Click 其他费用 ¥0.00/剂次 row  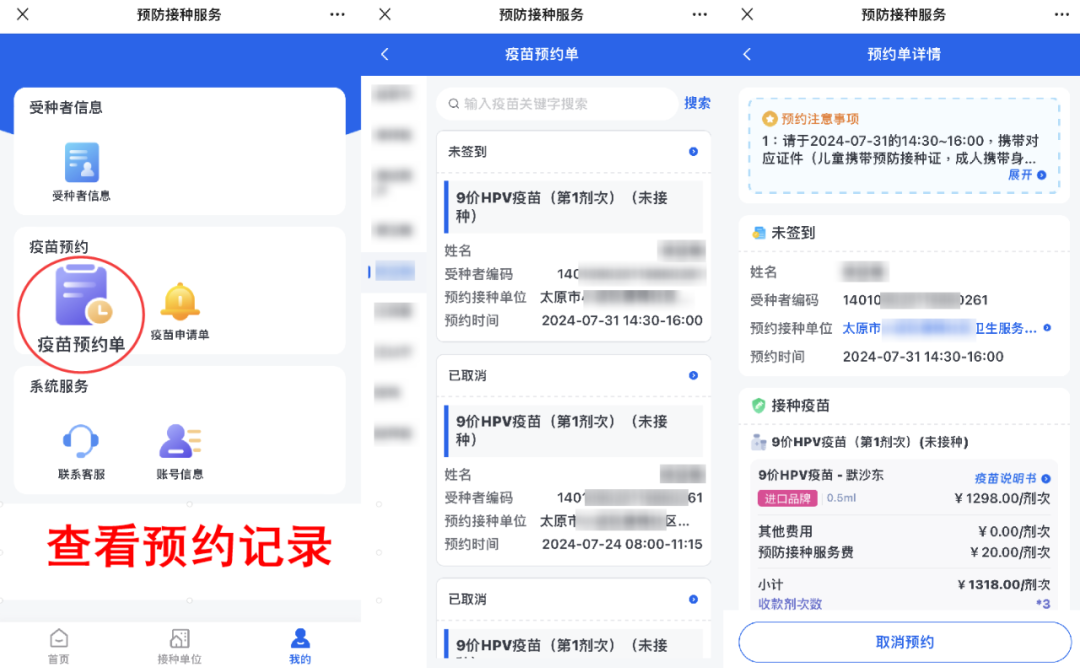(x=904, y=532)
